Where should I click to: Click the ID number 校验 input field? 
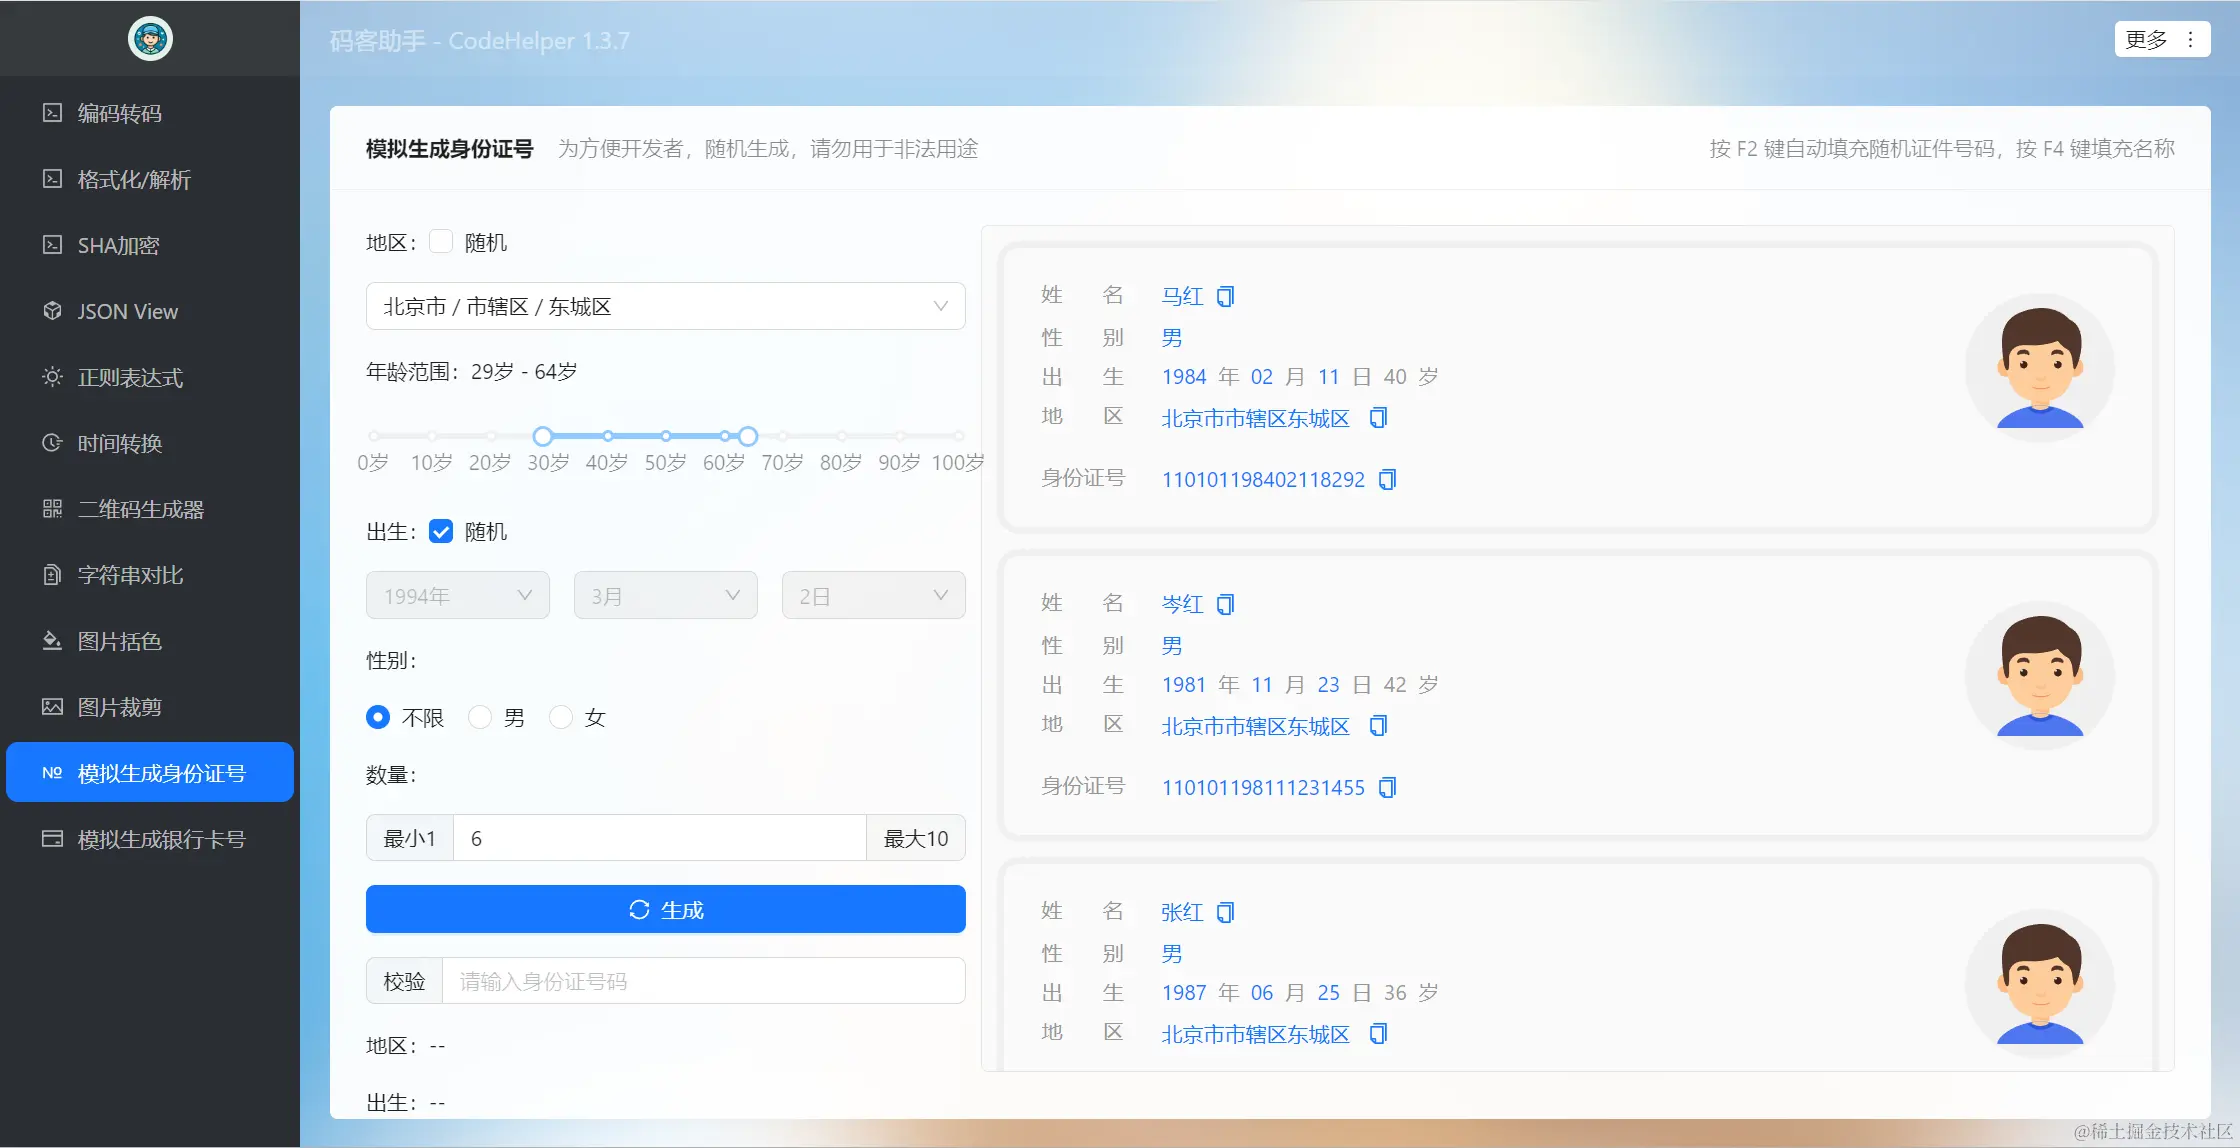[702, 981]
